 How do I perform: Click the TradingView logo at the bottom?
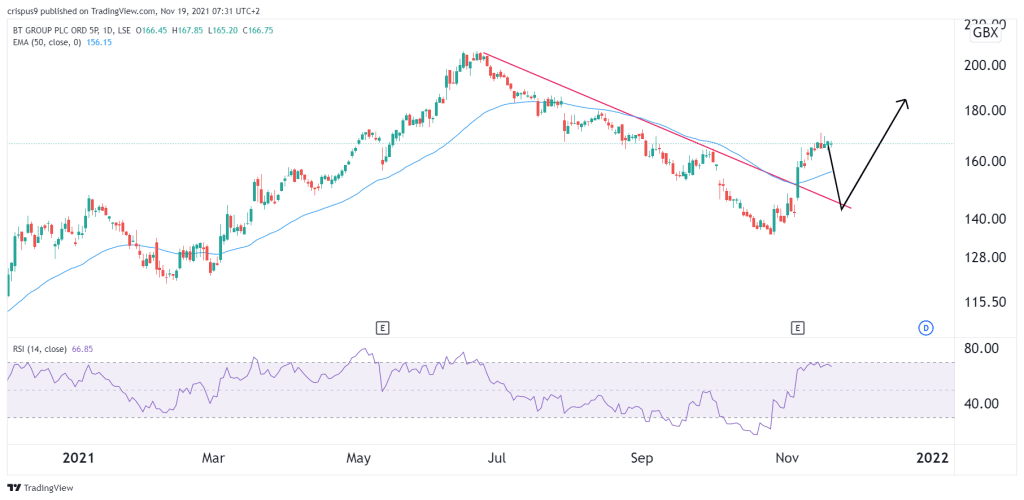click(40, 488)
